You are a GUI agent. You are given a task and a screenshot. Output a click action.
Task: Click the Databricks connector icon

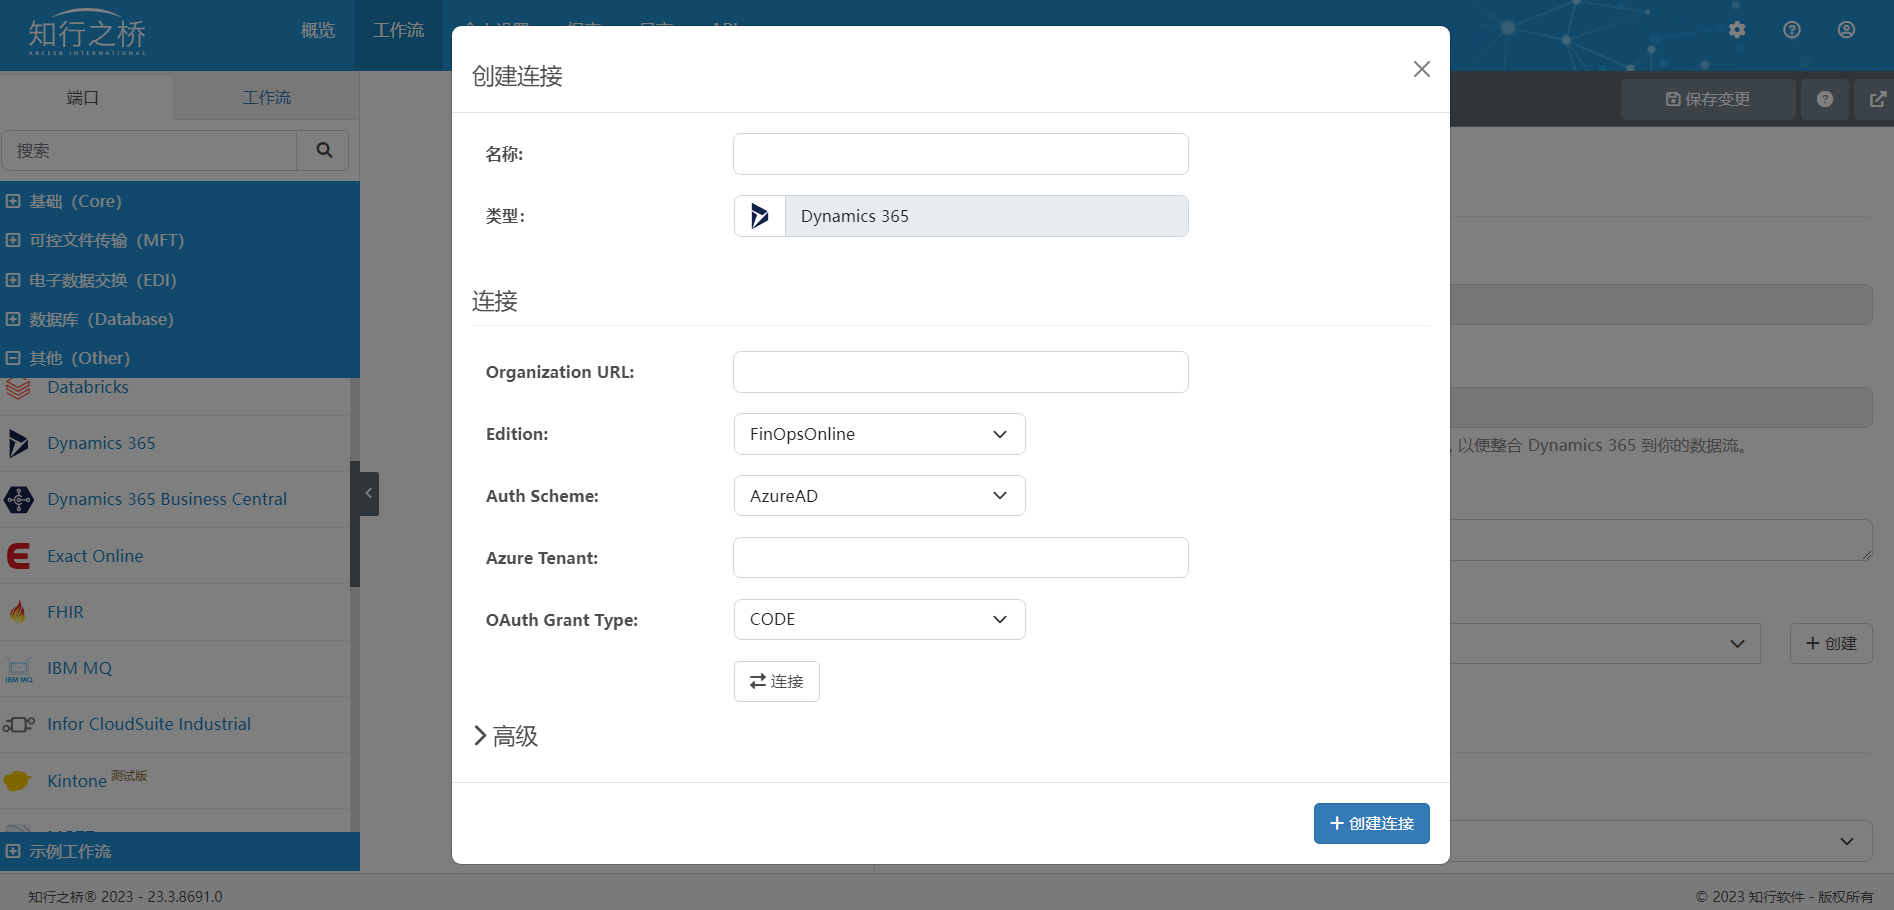coord(18,388)
